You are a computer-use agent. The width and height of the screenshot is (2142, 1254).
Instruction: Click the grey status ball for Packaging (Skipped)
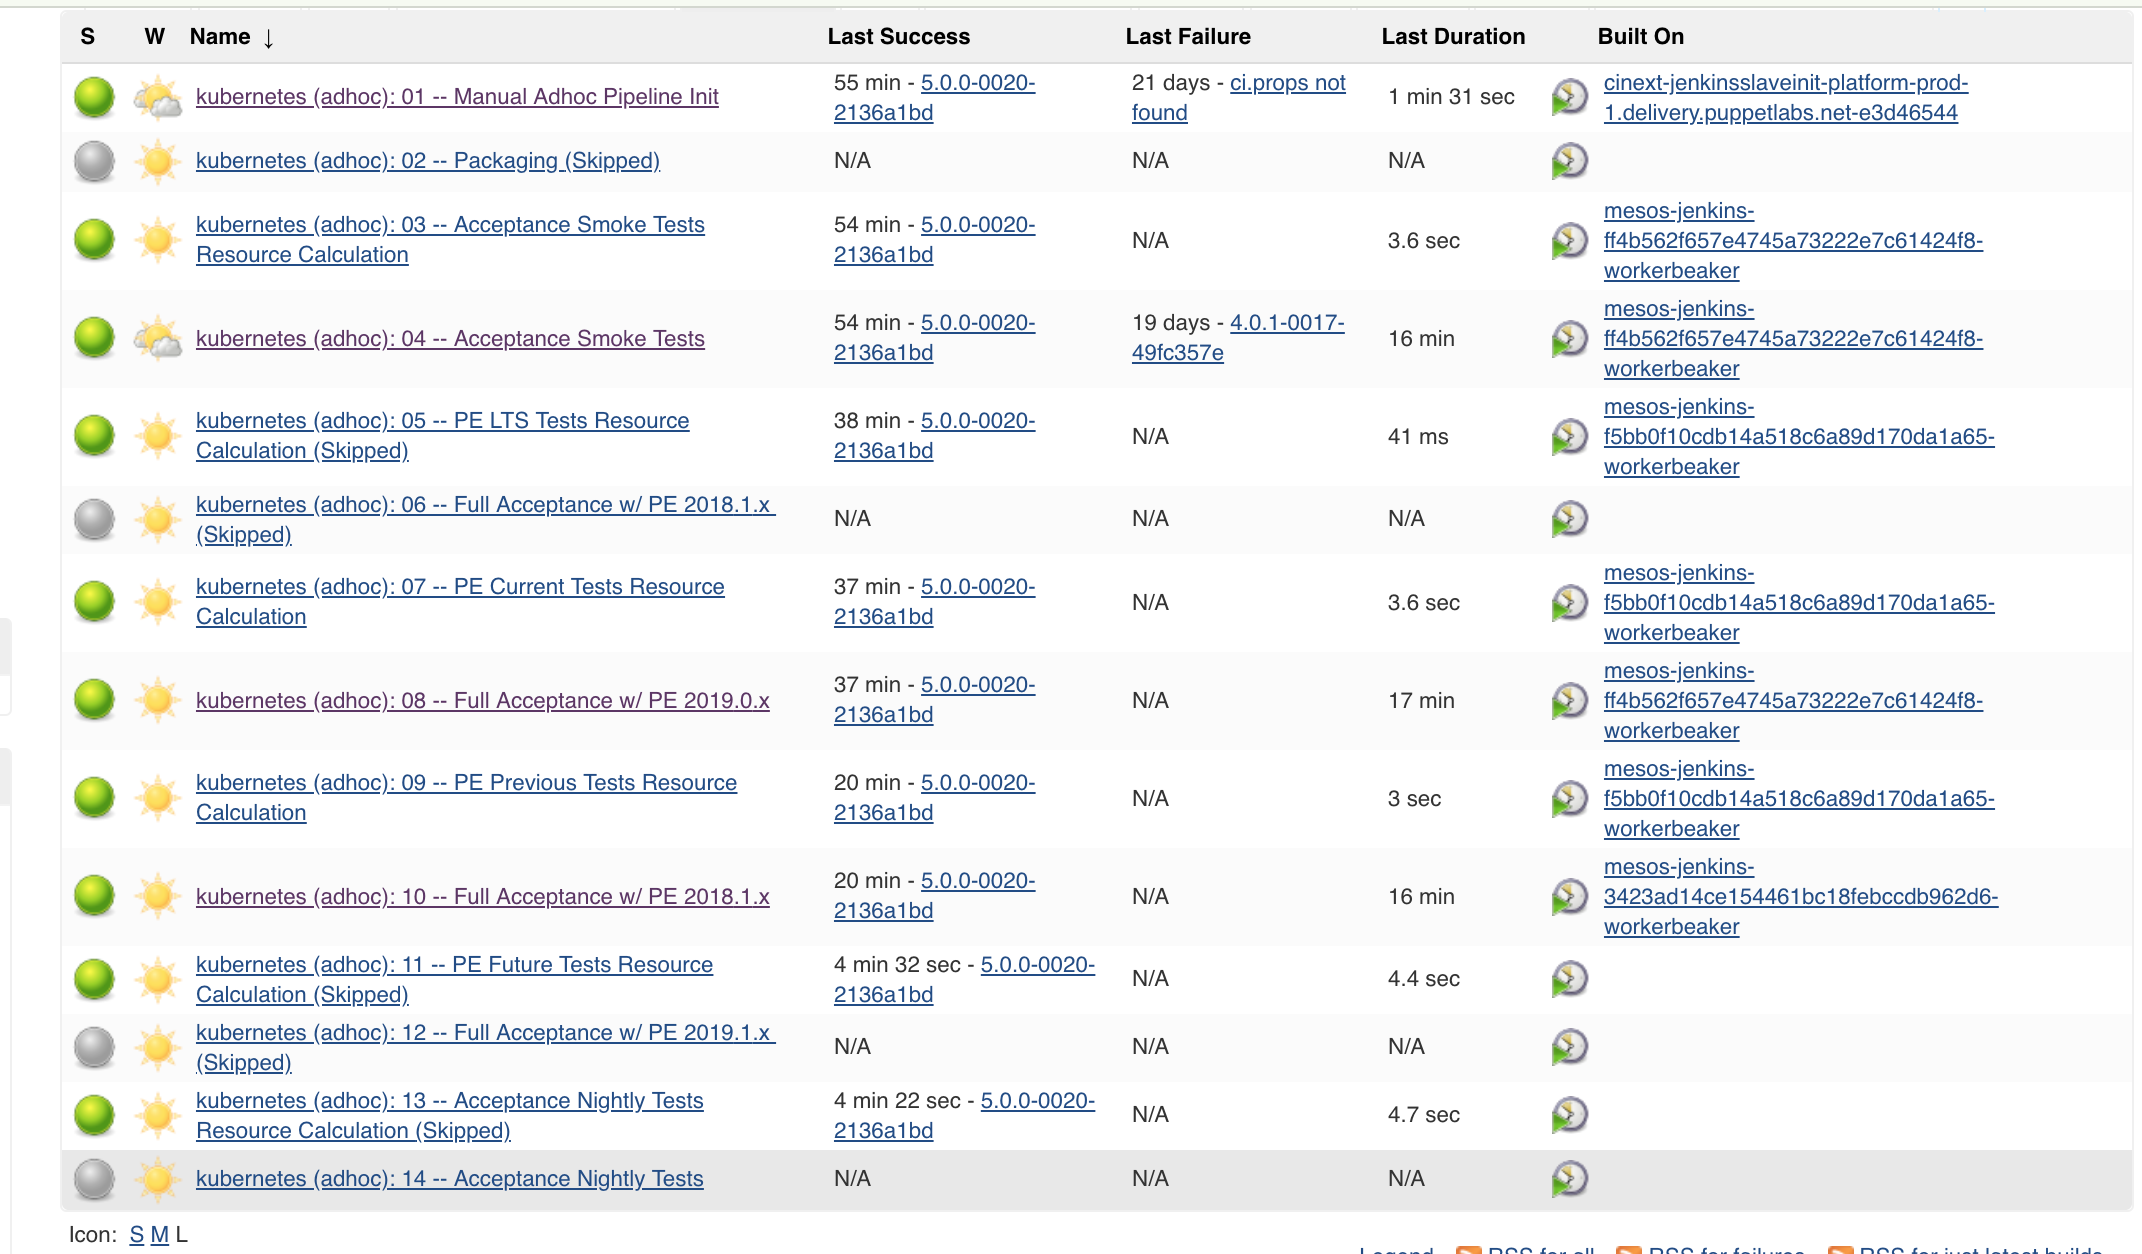[93, 161]
